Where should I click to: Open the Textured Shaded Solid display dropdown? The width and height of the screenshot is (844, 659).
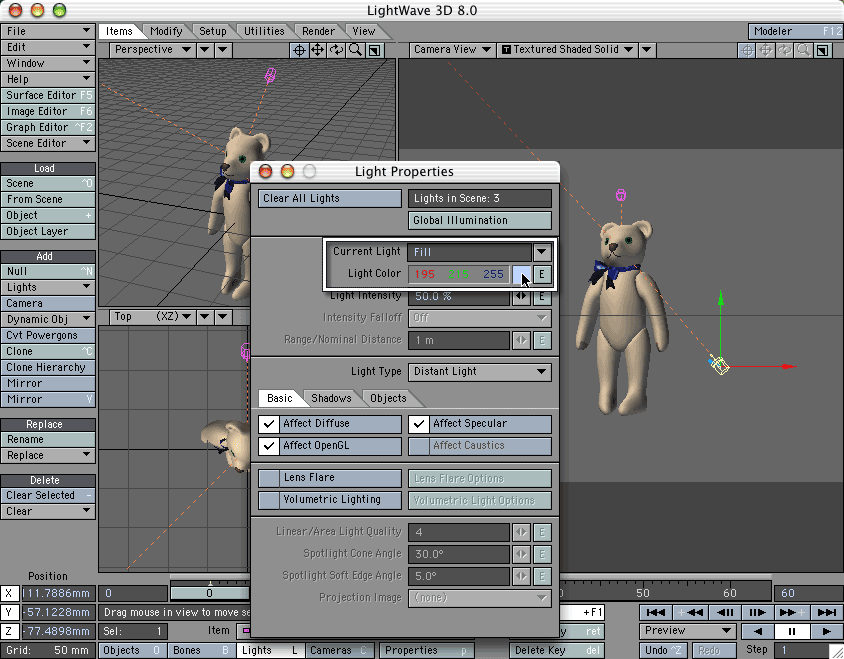[x=567, y=50]
